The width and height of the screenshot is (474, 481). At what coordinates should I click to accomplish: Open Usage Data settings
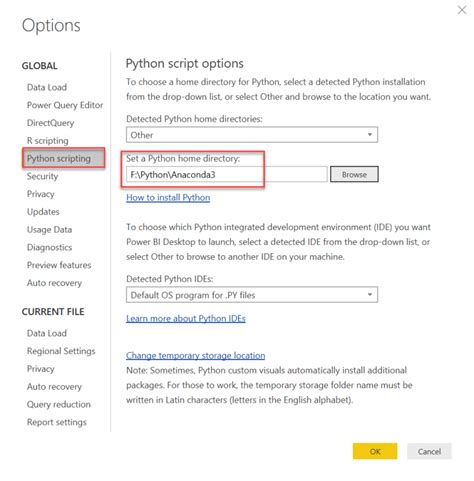click(49, 230)
